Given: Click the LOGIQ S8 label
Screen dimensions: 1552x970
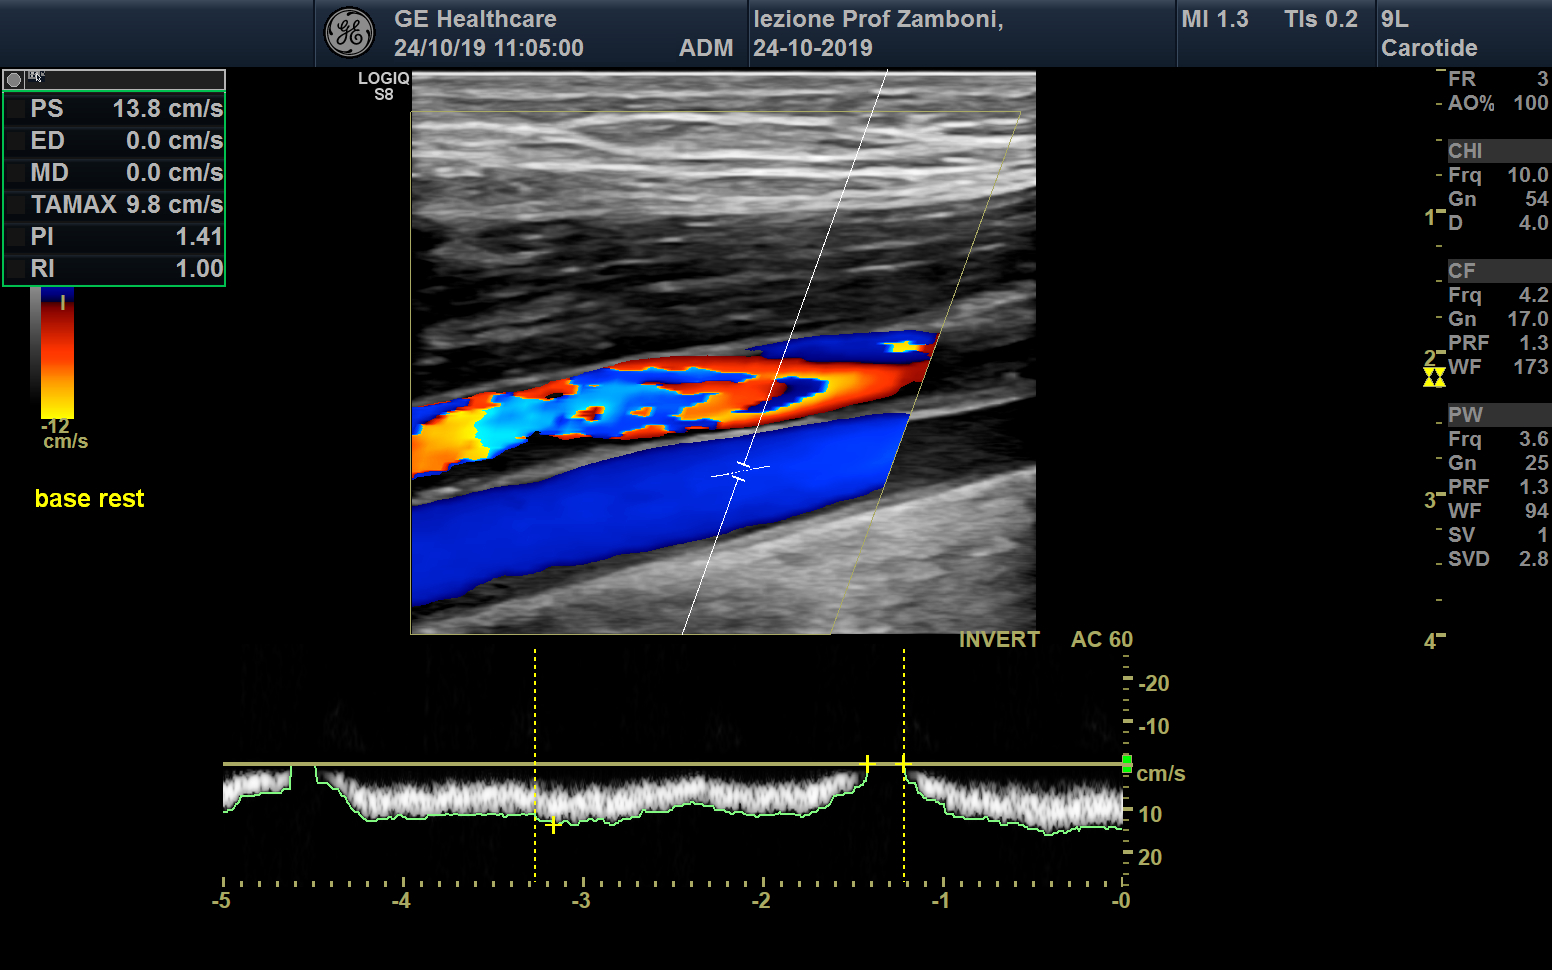Looking at the screenshot, I should (x=383, y=86).
